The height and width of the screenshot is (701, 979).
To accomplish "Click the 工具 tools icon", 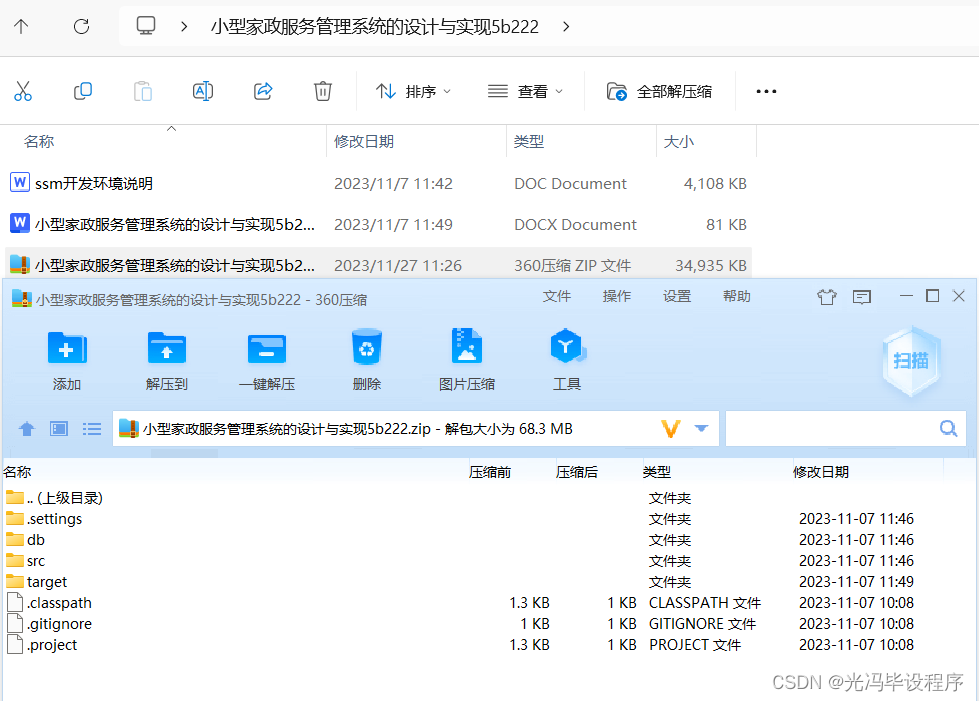I will [x=567, y=358].
